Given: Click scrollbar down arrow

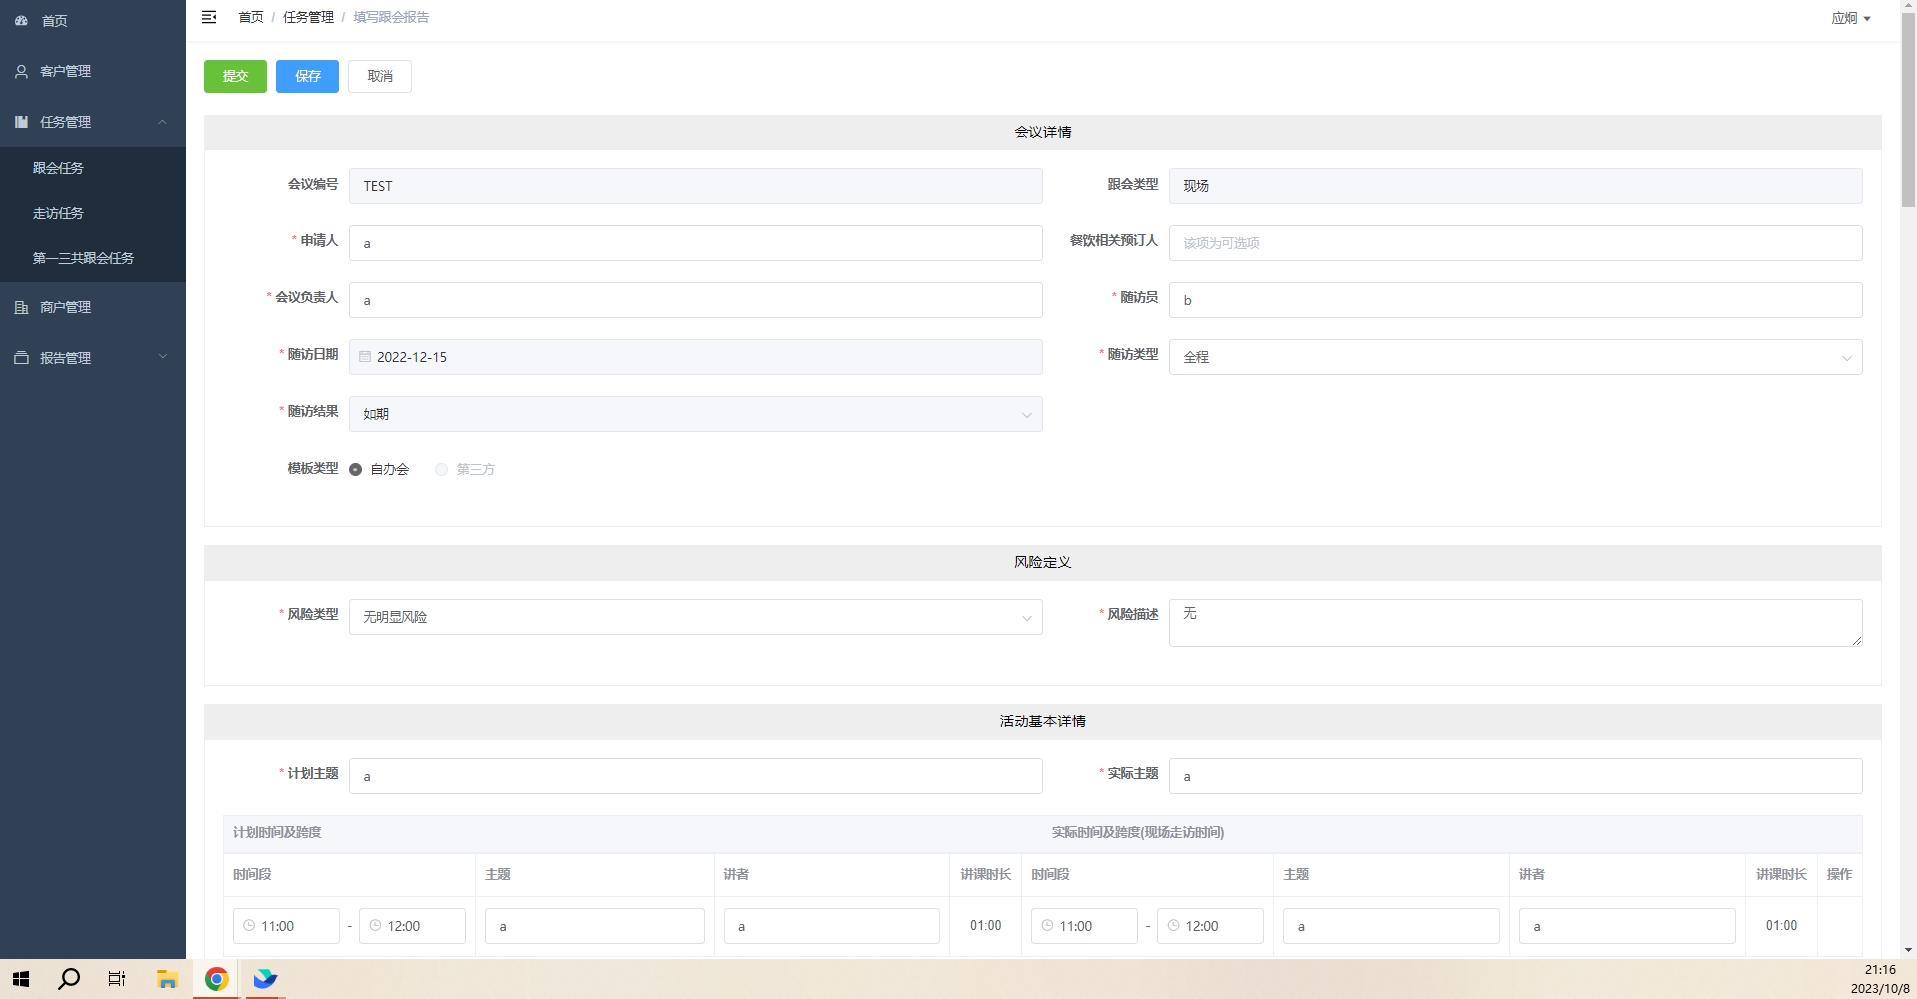Looking at the screenshot, I should click(x=1908, y=950).
